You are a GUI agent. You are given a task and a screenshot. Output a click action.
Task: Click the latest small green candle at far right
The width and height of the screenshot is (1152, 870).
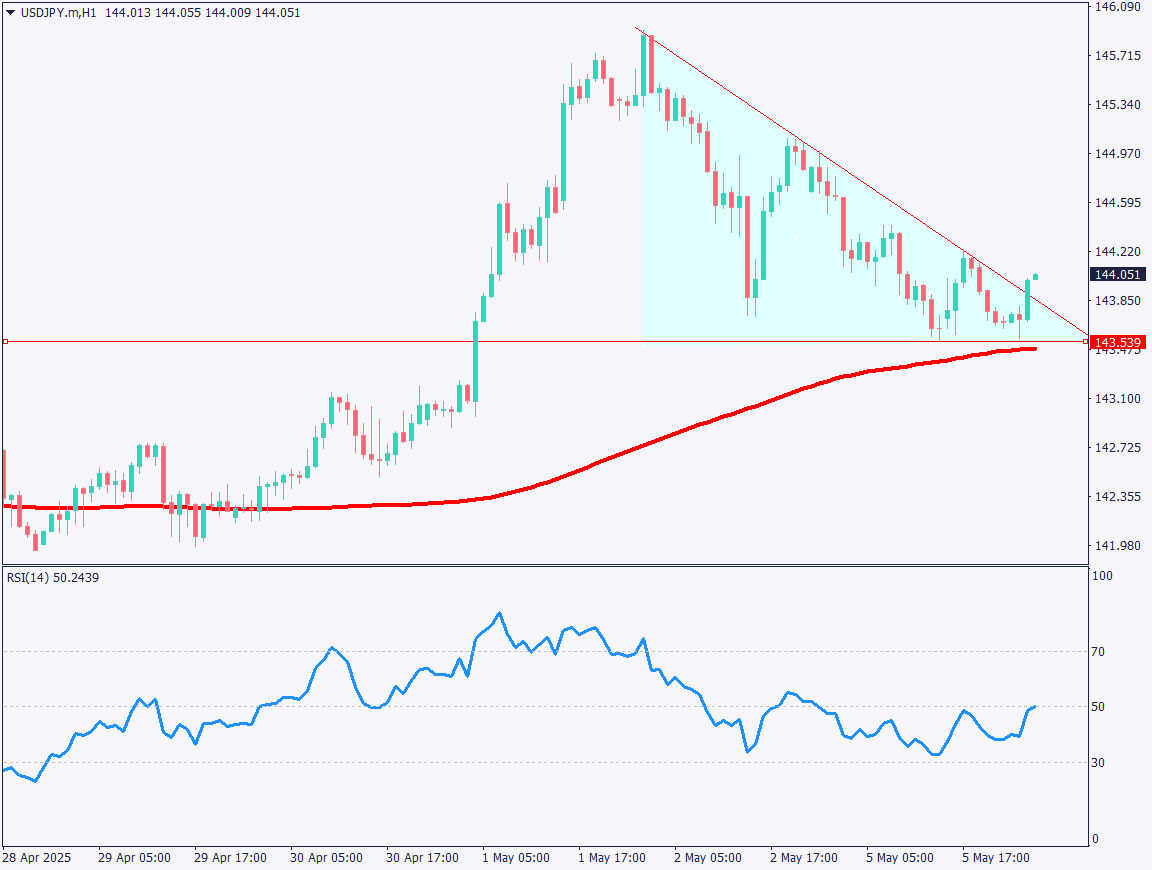point(1036,276)
